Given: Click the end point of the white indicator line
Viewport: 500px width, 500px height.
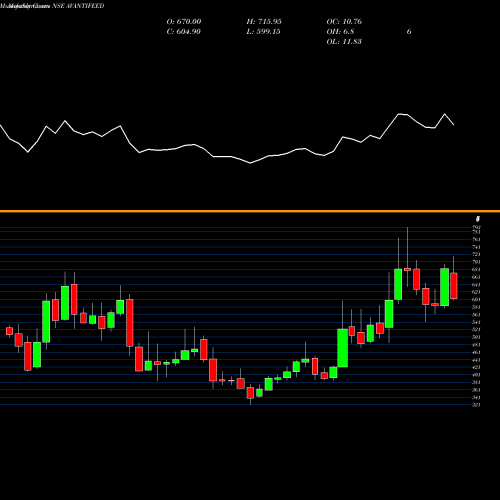Looking at the screenshot, I should click(x=454, y=125).
